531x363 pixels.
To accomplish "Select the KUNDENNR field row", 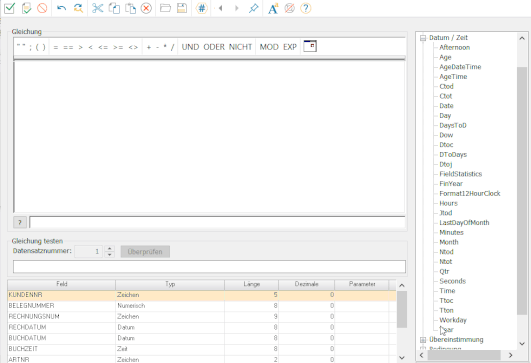I will [x=202, y=295].
